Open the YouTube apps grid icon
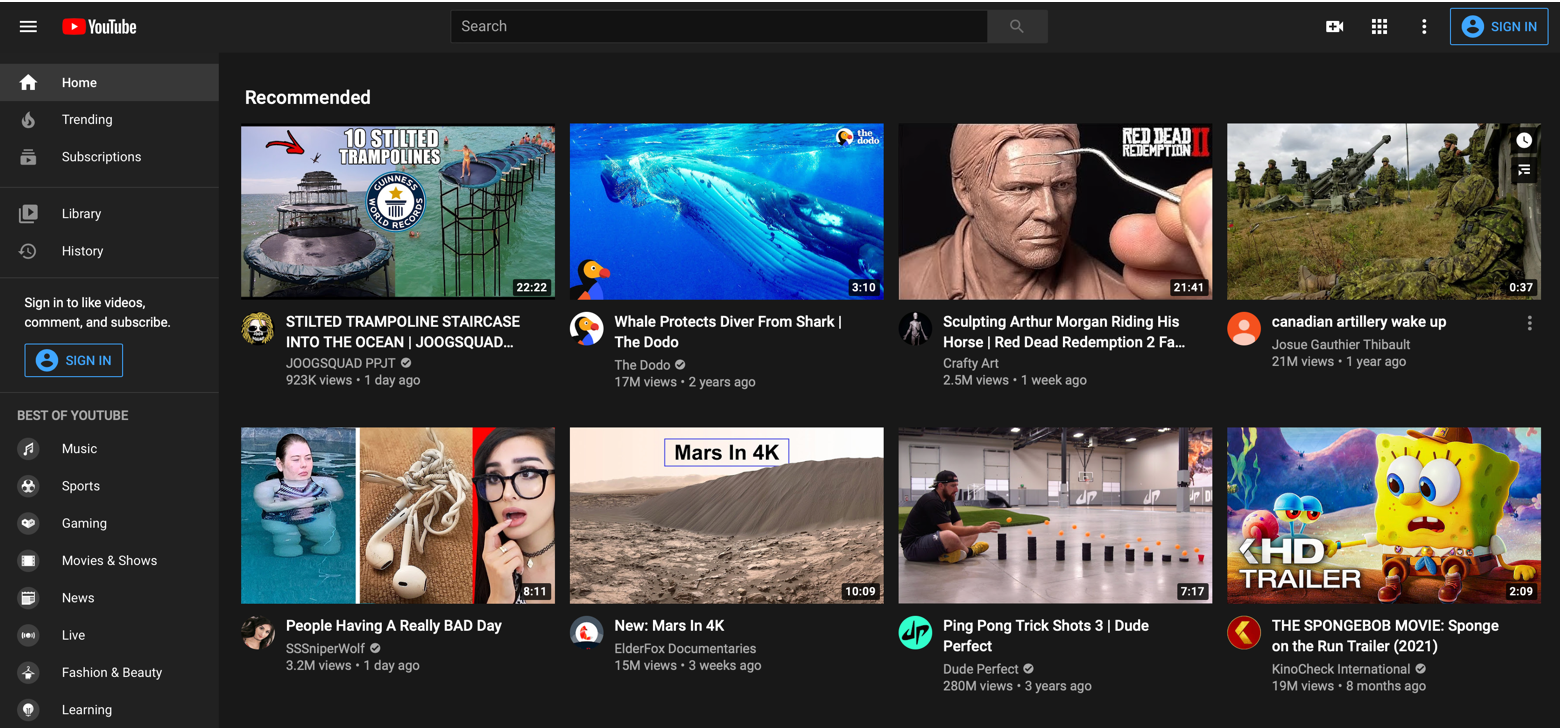This screenshot has height=728, width=1560. click(1379, 27)
